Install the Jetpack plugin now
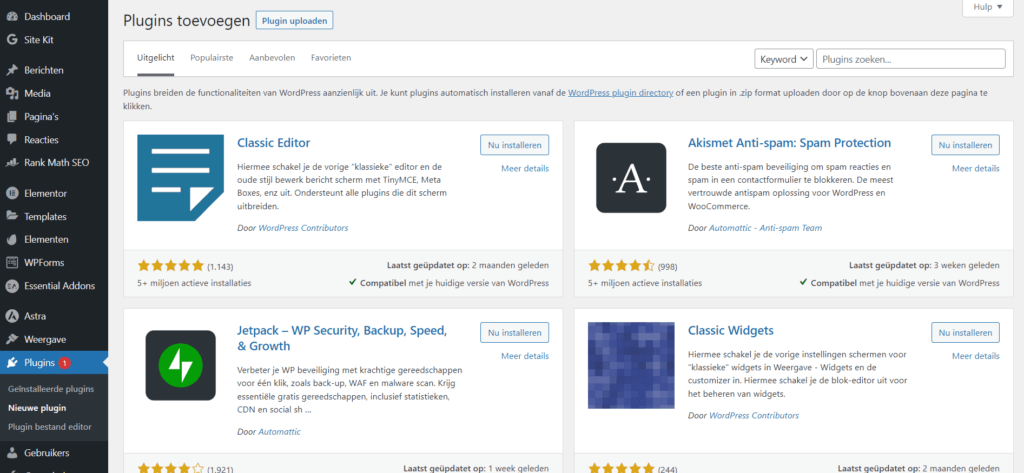 tap(515, 332)
